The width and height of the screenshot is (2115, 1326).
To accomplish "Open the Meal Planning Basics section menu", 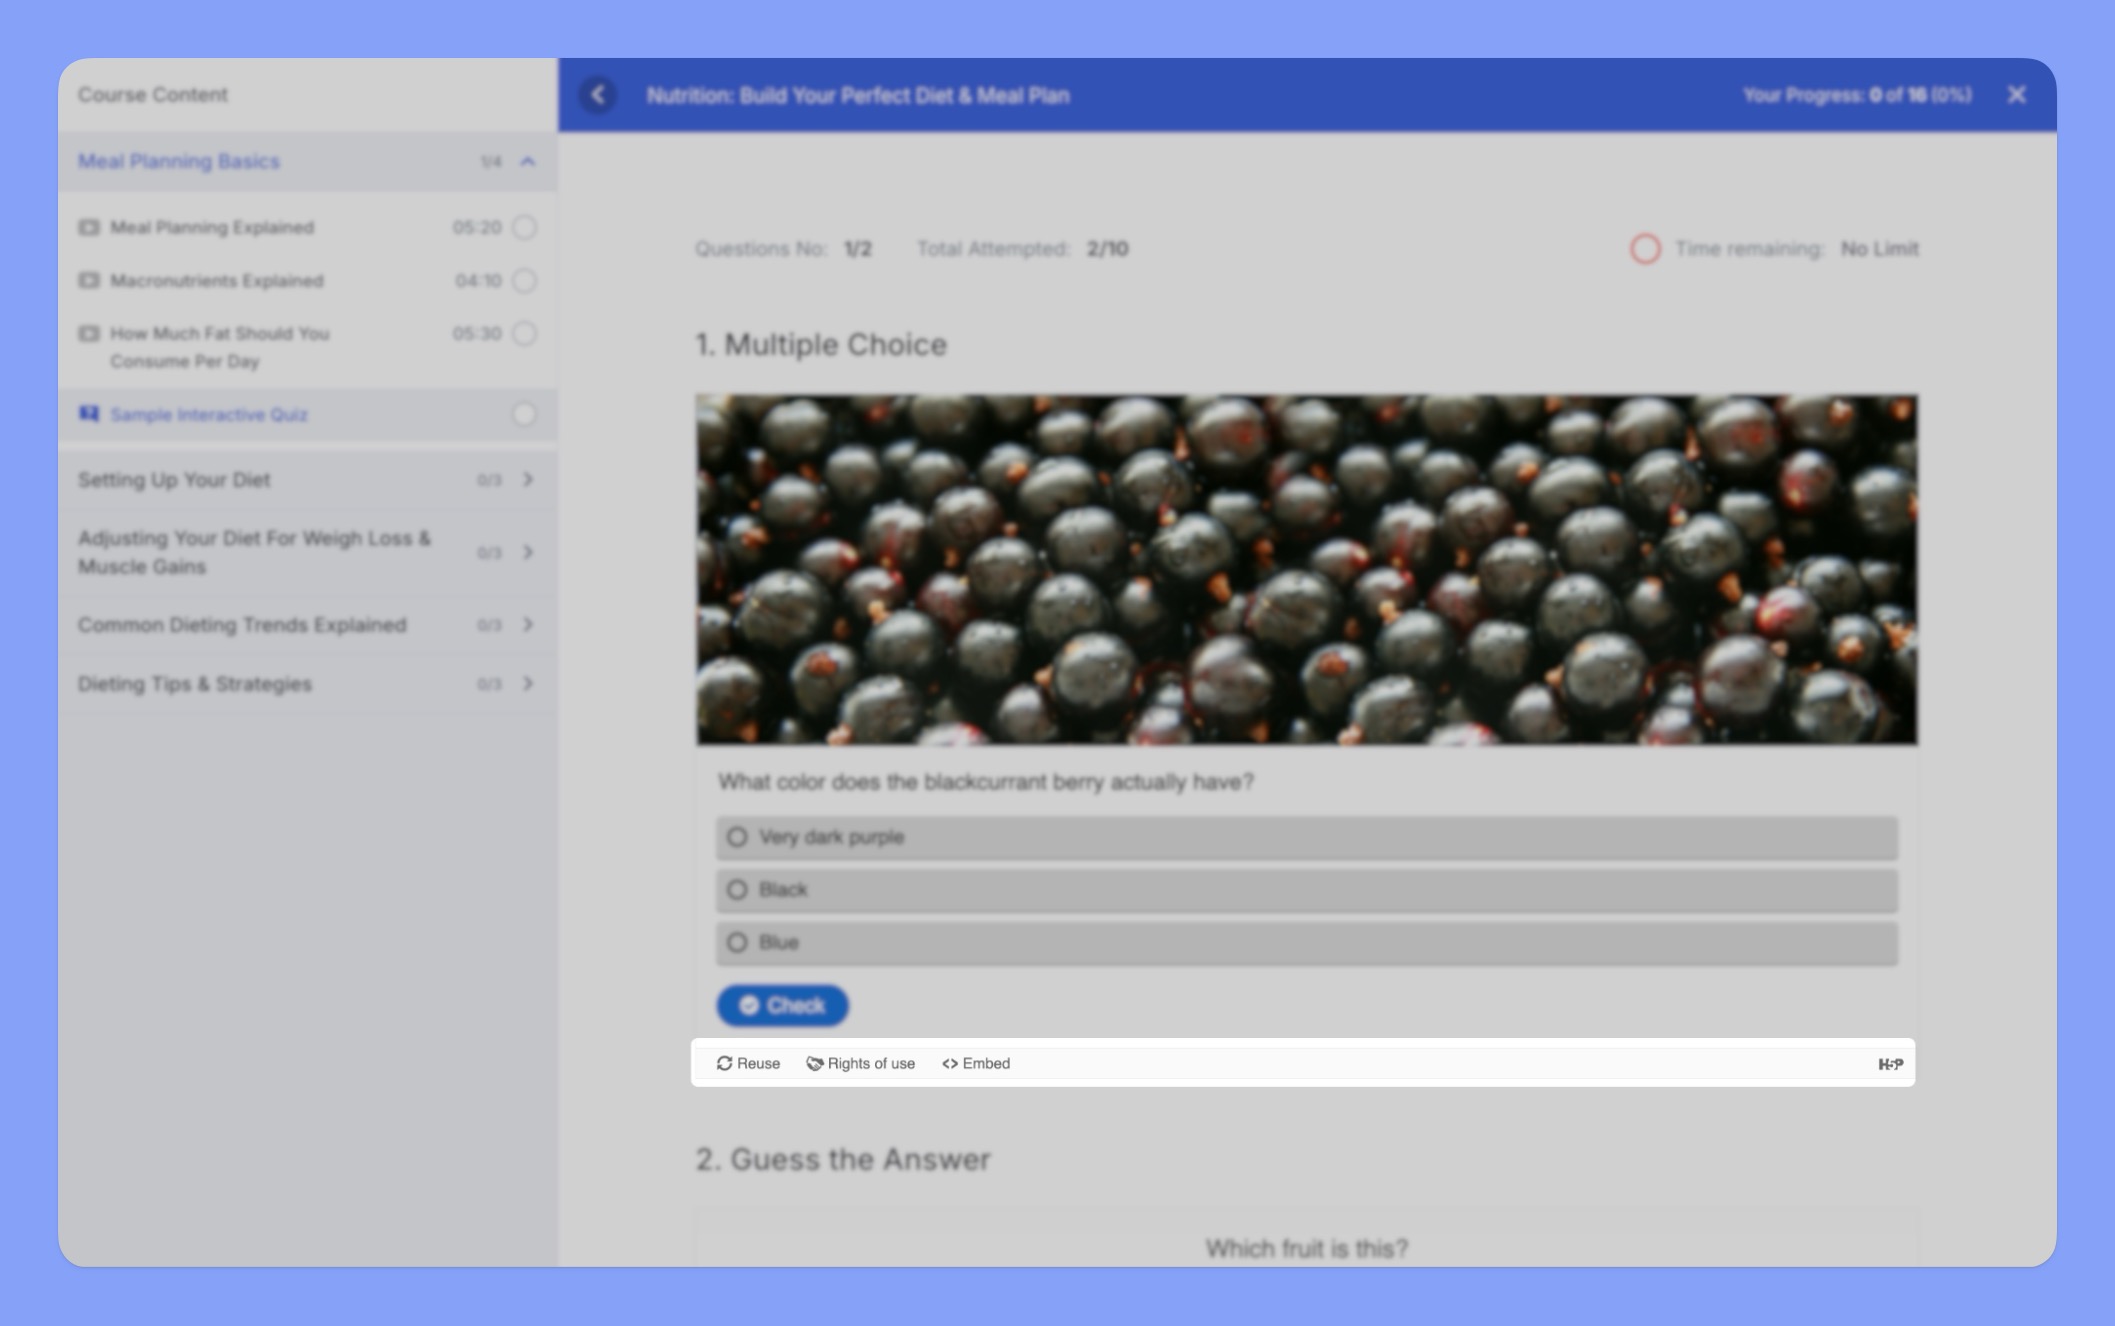I will (524, 160).
